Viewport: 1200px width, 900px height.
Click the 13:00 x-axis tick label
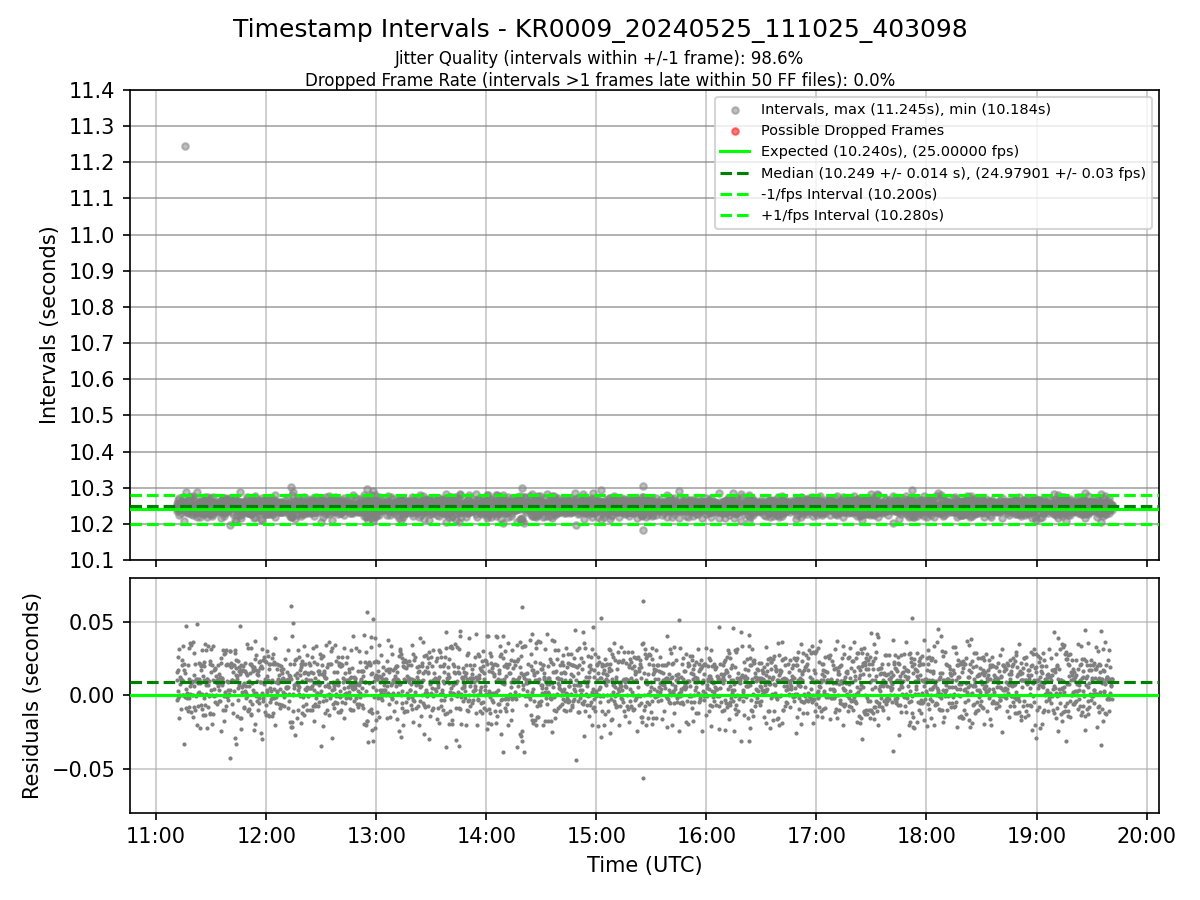(375, 834)
